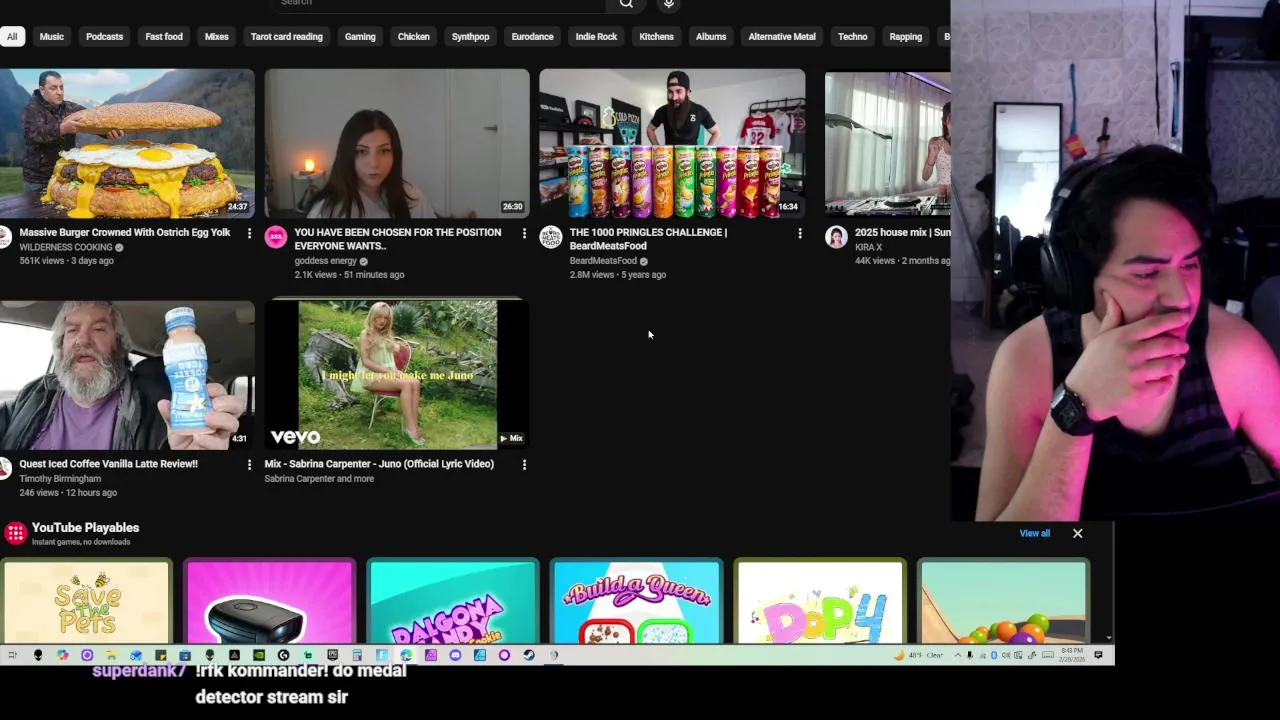This screenshot has height=720, width=1280.
Task: Open Sabrina Carpenter Juno mix title
Action: [379, 464]
